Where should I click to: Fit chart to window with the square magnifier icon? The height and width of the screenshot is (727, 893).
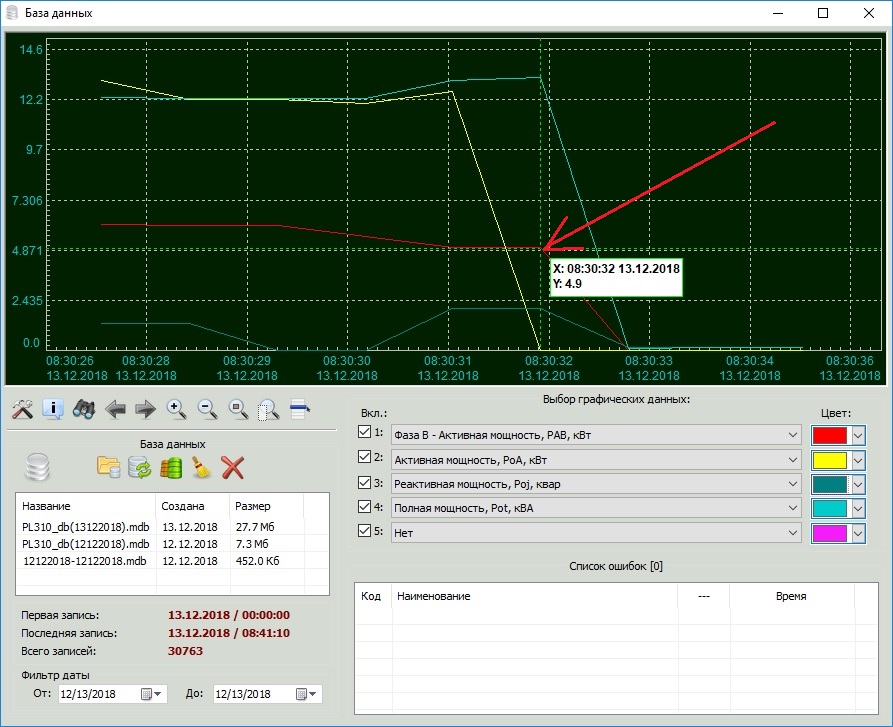(x=238, y=409)
